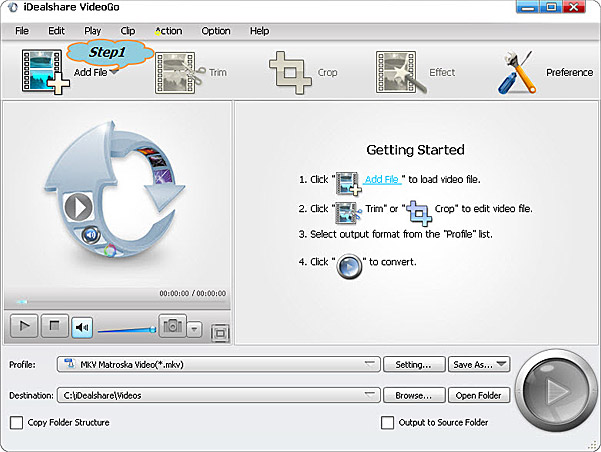The width and height of the screenshot is (601, 452).
Task: Open the Play menu
Action: pos(92,31)
